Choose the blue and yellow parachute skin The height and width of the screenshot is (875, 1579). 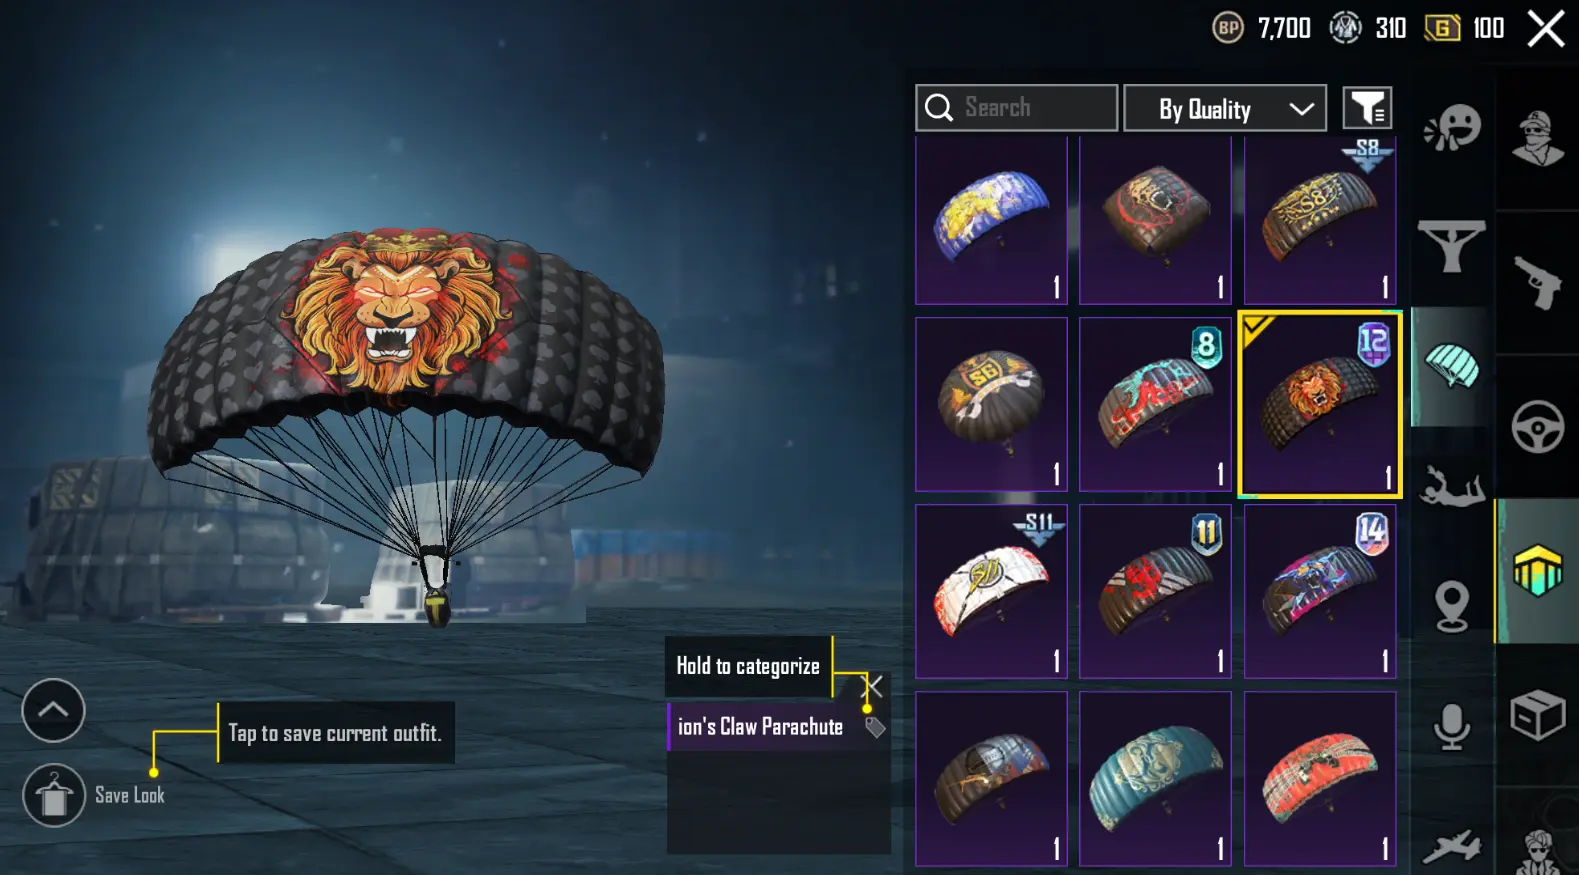coord(991,220)
